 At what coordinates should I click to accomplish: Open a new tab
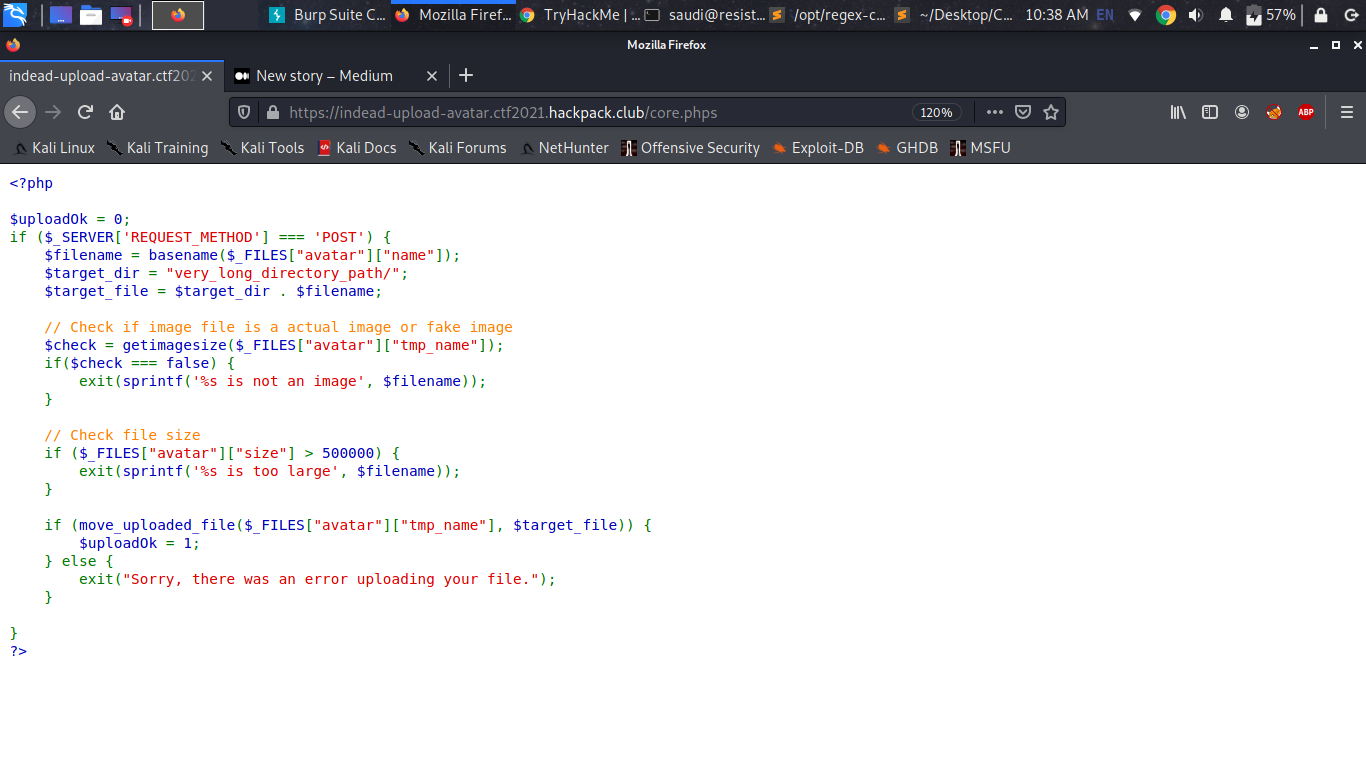coord(466,76)
